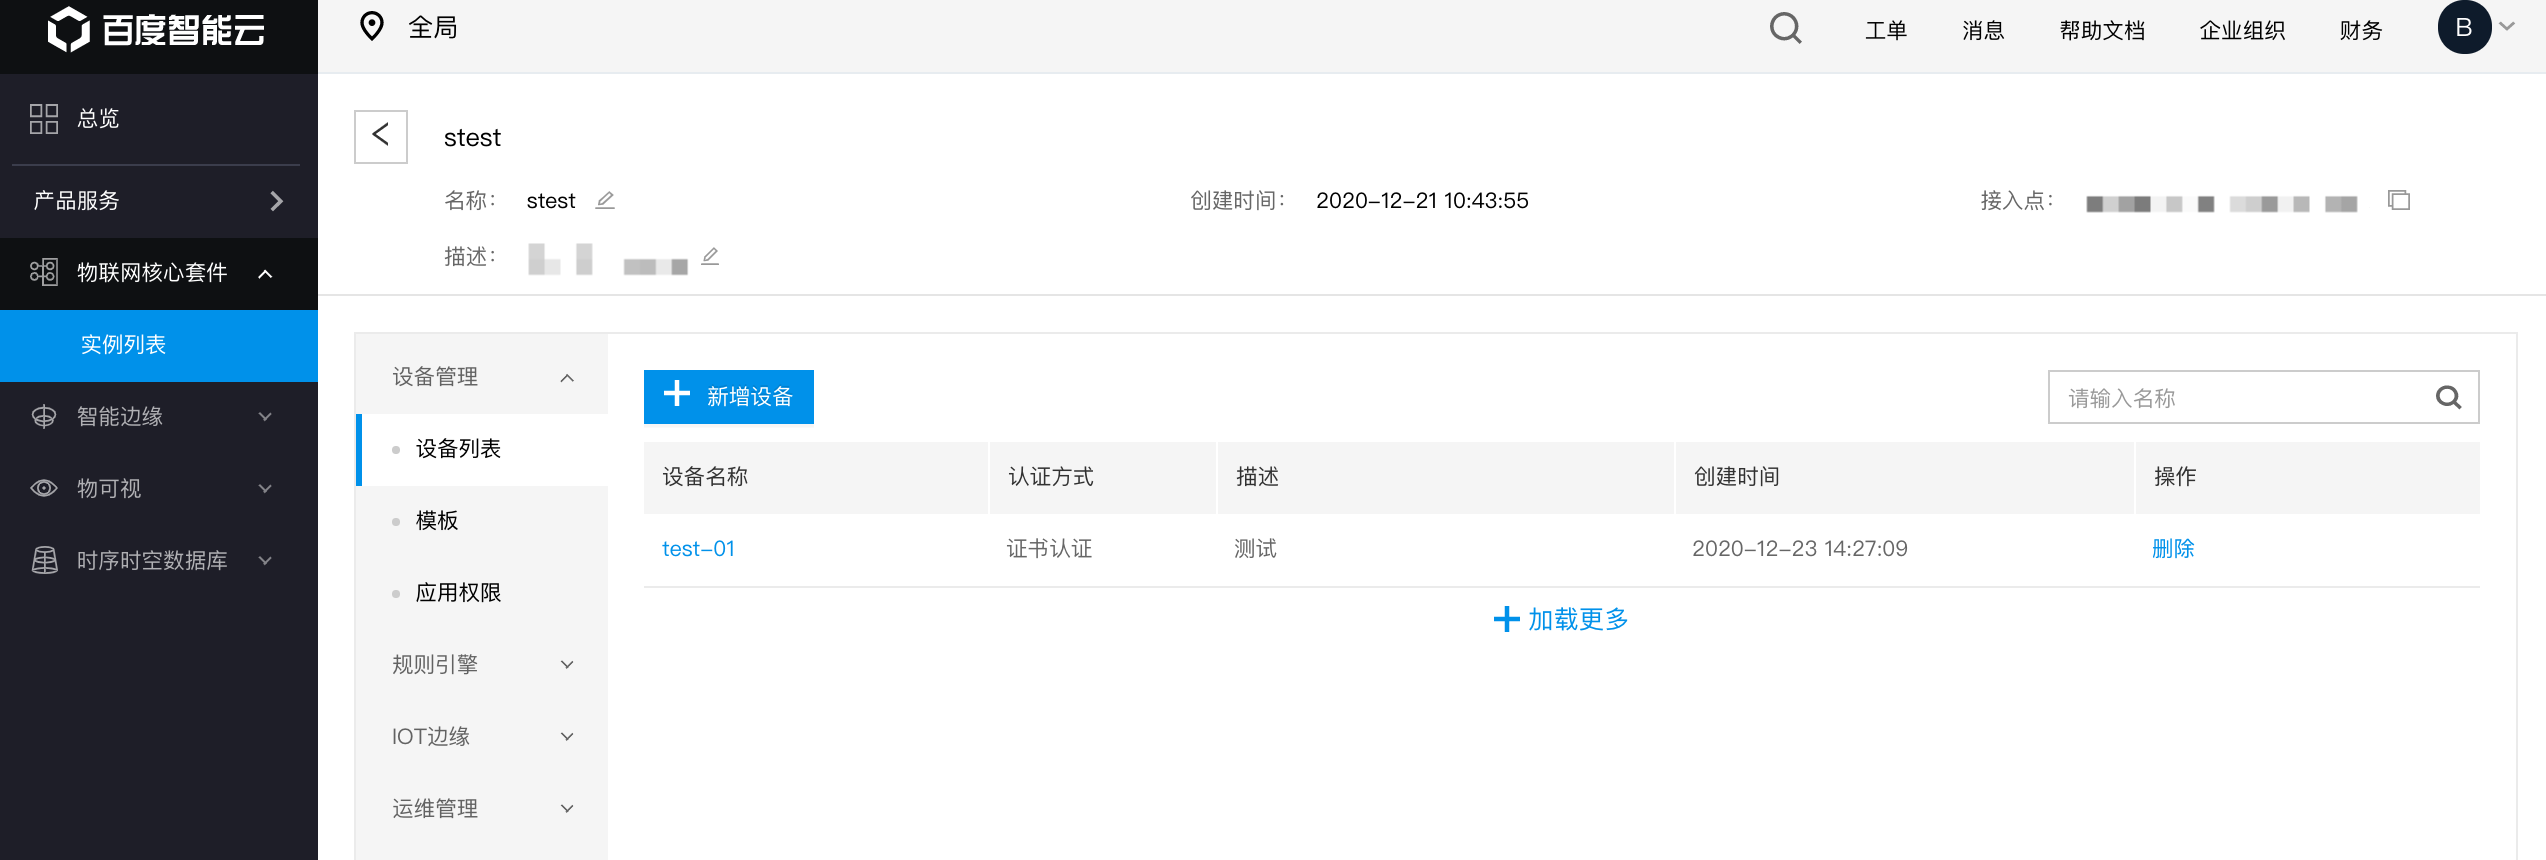Open the test-01 device link
This screenshot has width=2546, height=860.
pyautogui.click(x=698, y=548)
